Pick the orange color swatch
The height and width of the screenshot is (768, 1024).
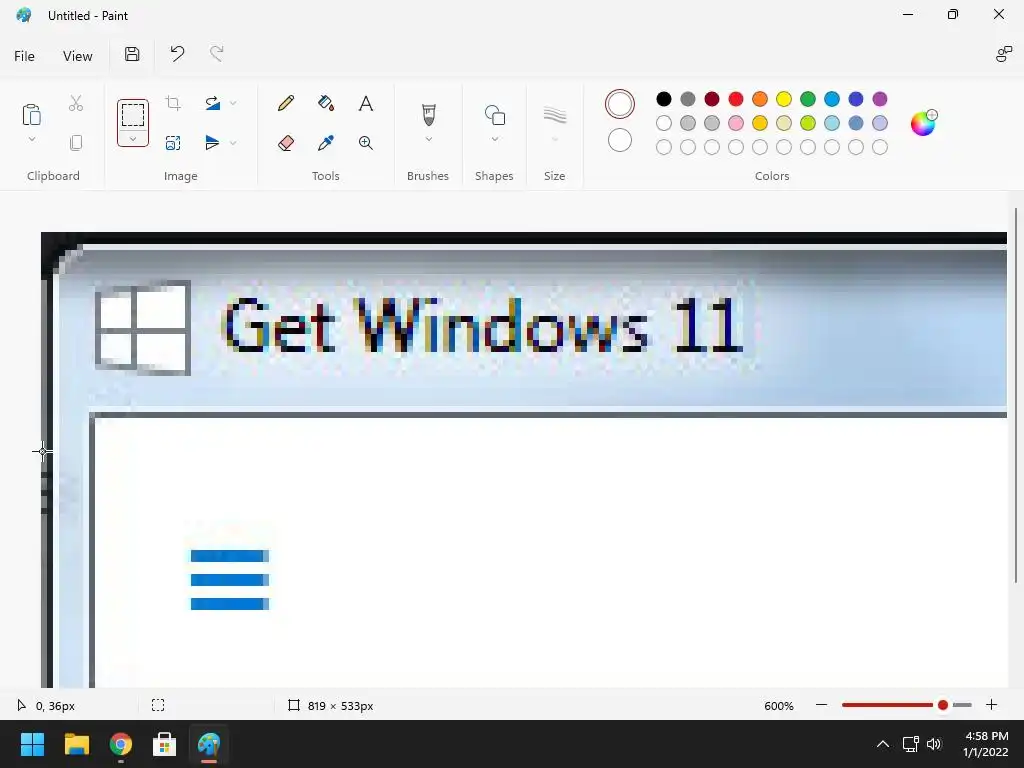tap(760, 99)
